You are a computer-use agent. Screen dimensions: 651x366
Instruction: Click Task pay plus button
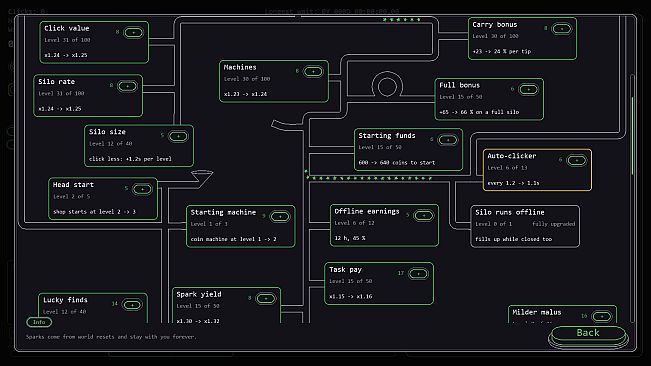point(418,274)
